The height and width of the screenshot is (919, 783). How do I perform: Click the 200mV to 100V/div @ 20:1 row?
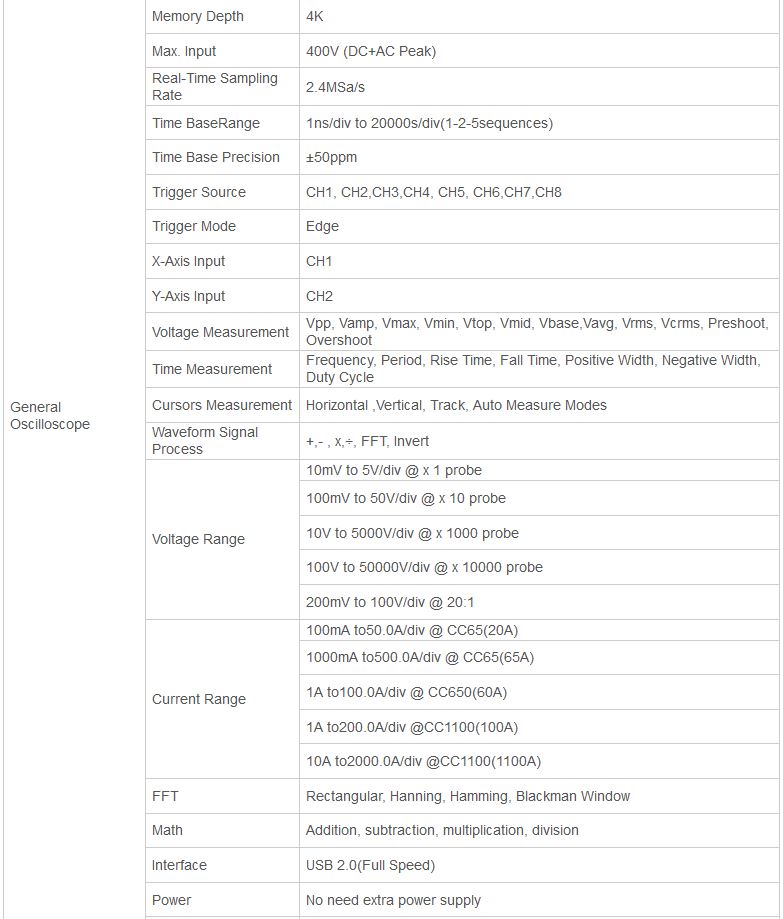point(539,603)
